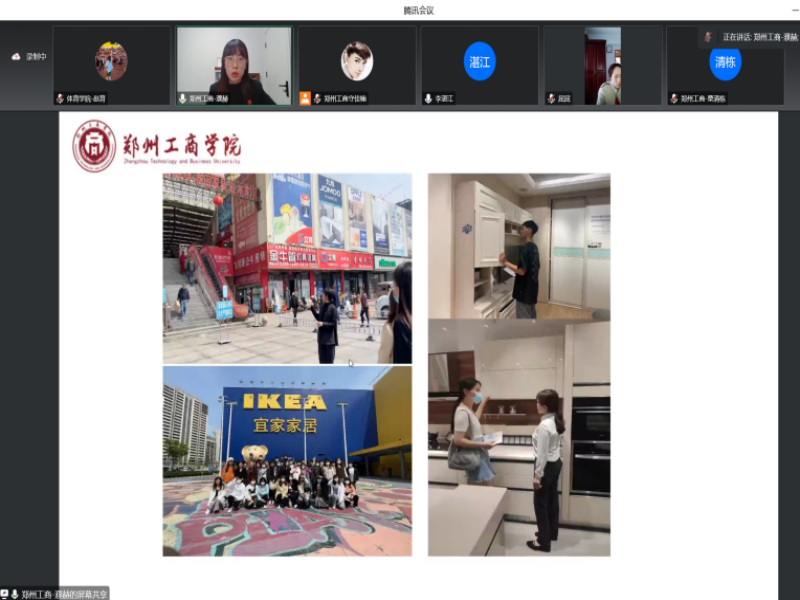The image size is (800, 600).
Task: Click the screen share icon at bottom left
Action: (x=5, y=594)
